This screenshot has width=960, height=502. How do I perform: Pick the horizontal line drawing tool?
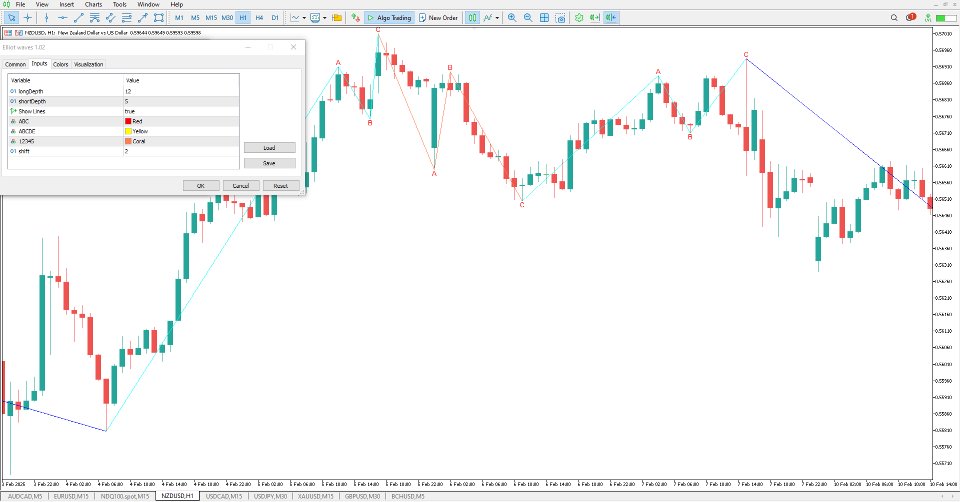(x=62, y=18)
